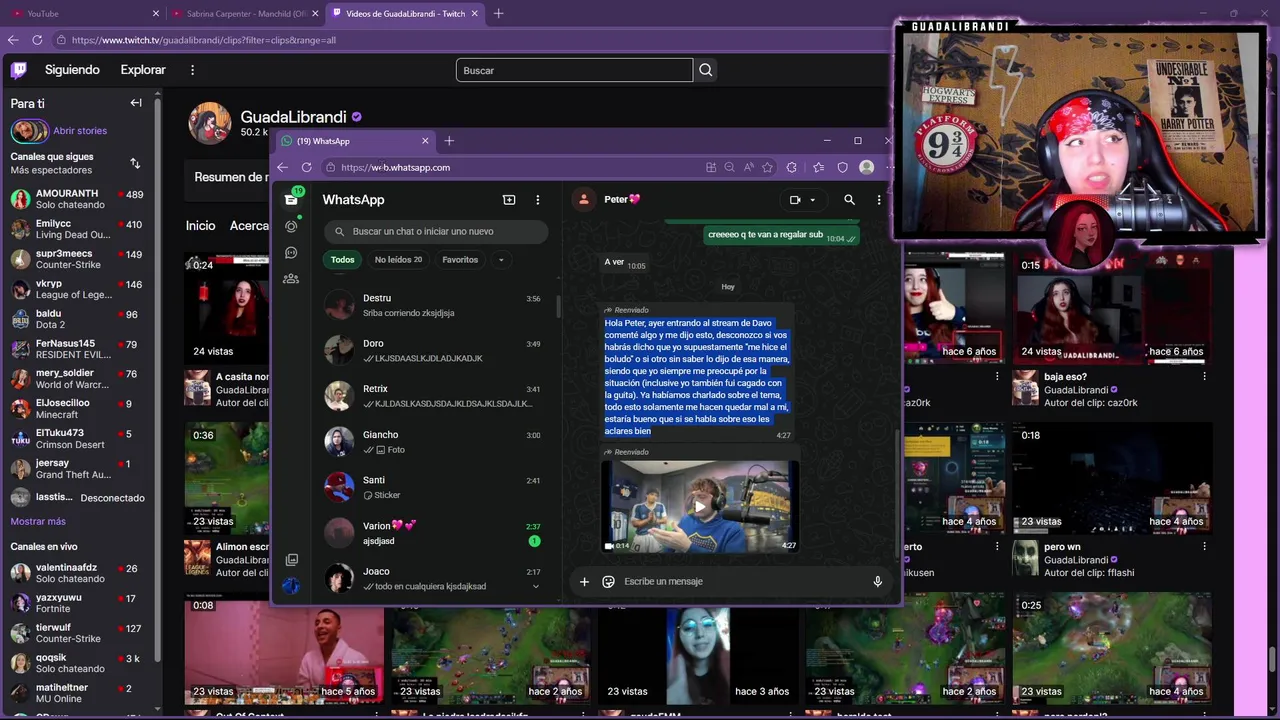
Task: Start a new chat in WhatsApp
Action: pos(509,200)
